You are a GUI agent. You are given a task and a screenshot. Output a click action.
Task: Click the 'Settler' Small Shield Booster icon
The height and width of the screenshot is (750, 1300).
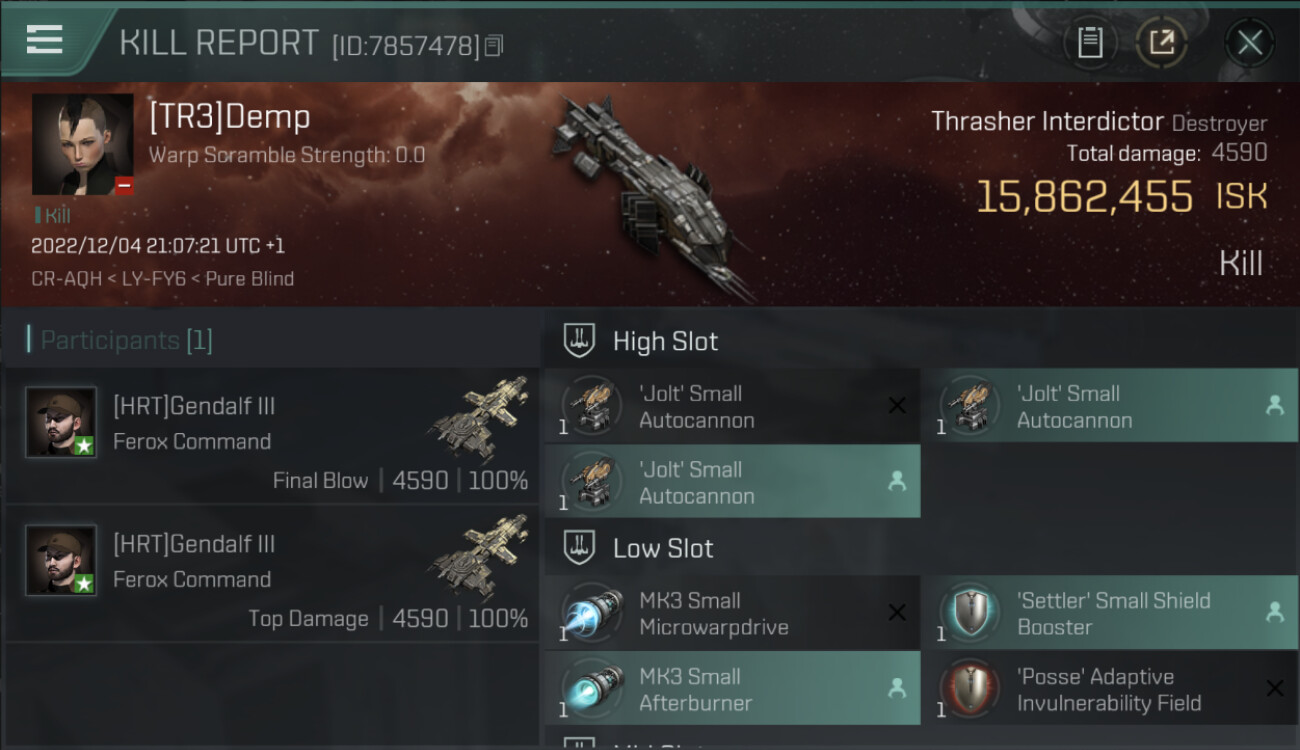click(x=969, y=613)
